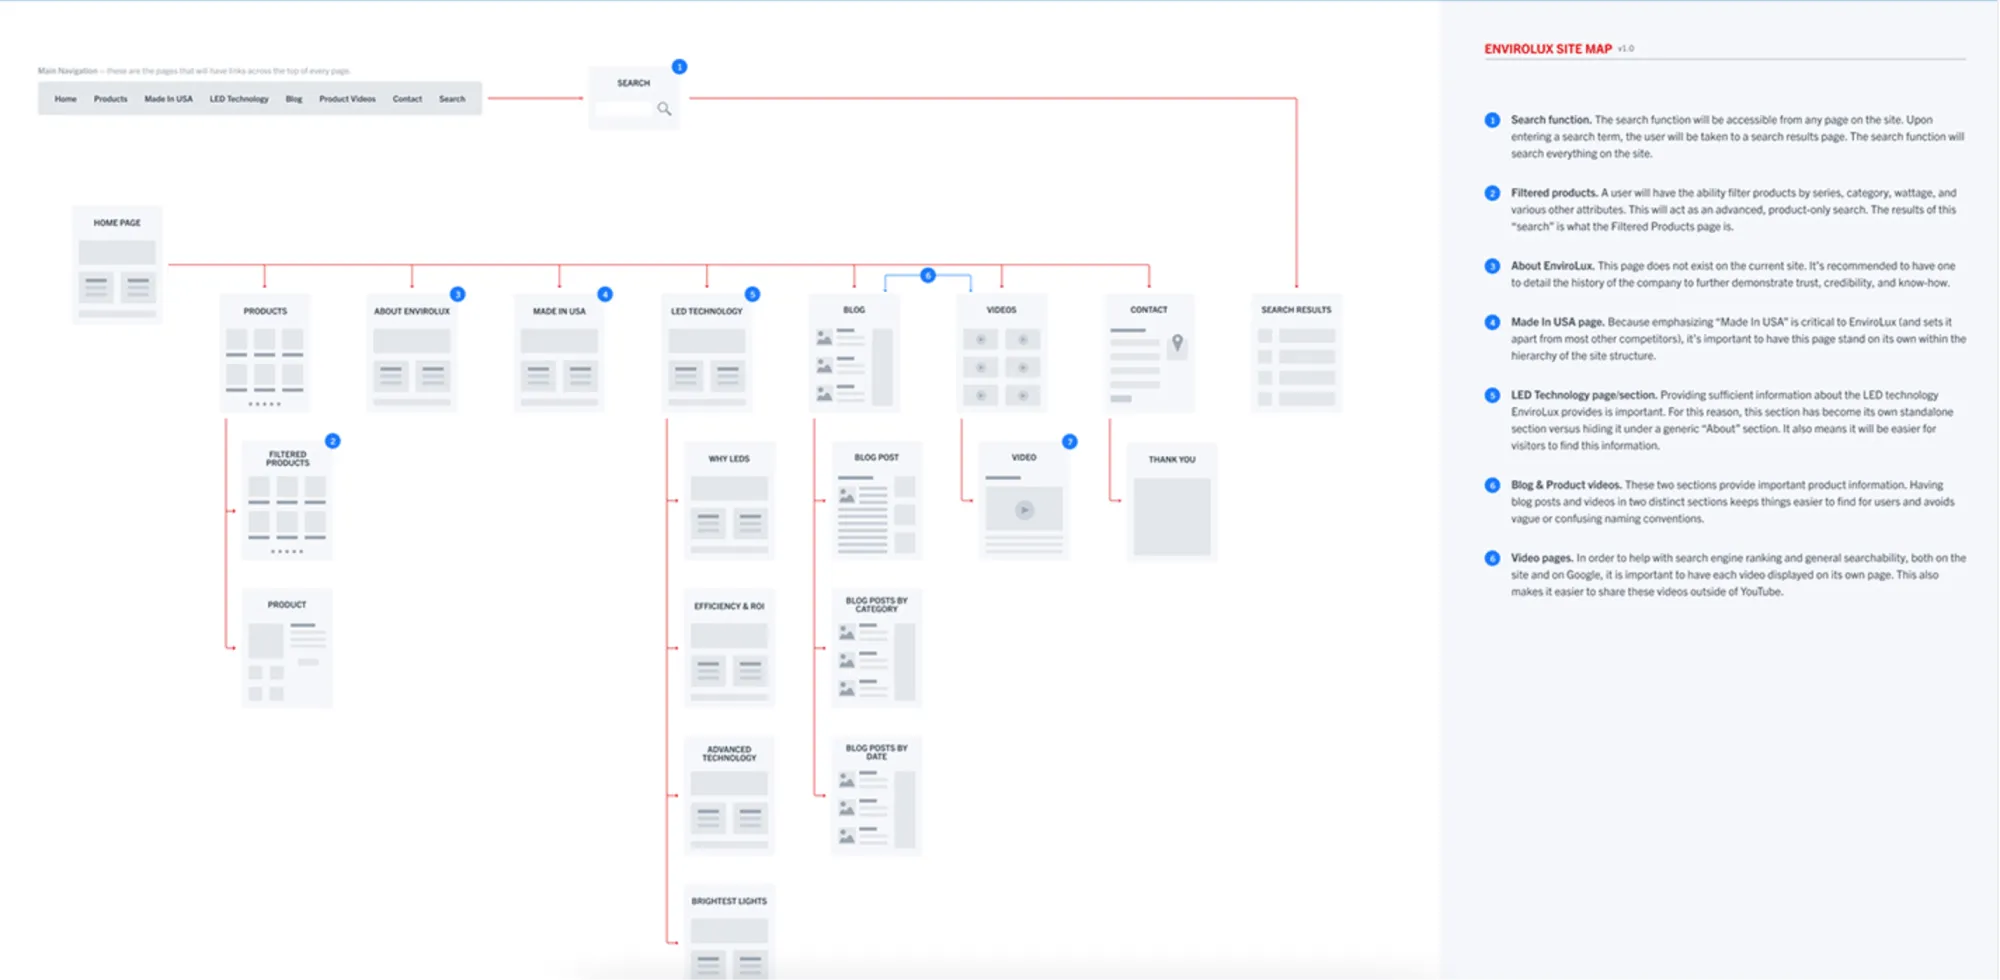Click badge 6 linking Blog and Videos
2000x980 pixels.
tap(927, 274)
